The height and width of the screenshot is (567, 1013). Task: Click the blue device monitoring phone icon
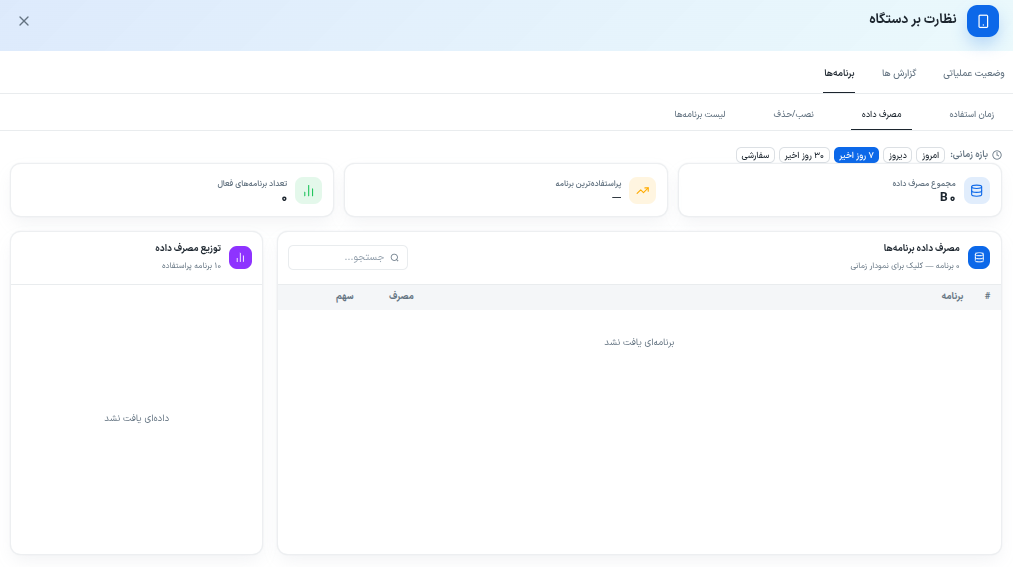click(x=983, y=21)
